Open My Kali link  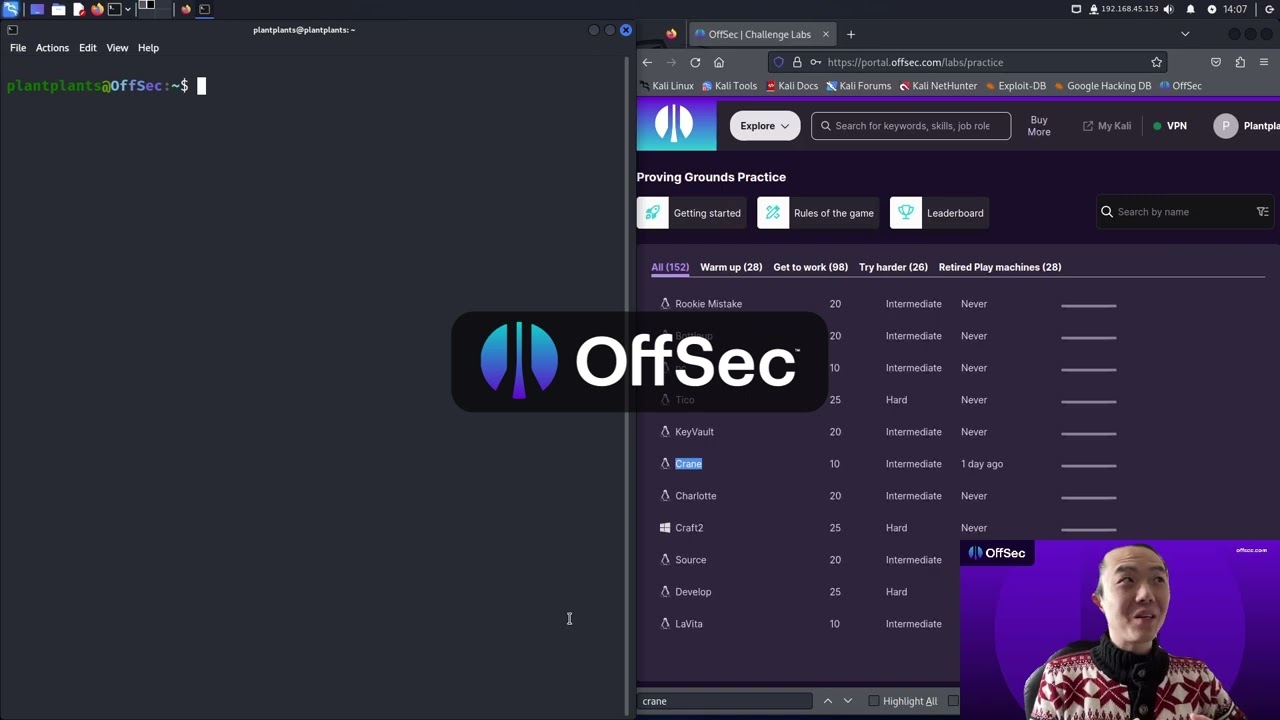[1107, 126]
